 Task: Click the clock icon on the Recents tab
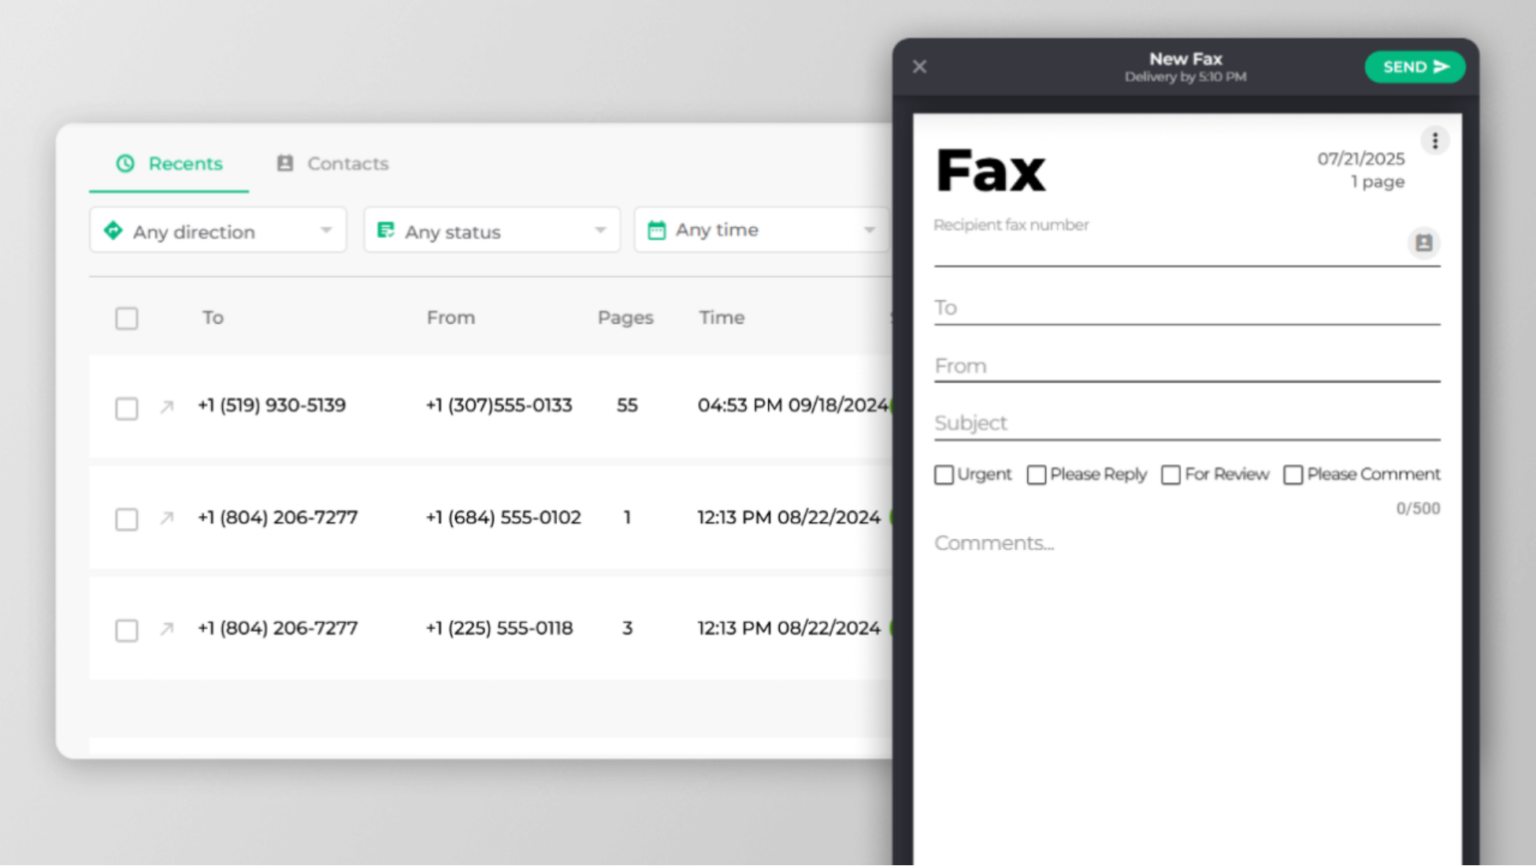(125, 163)
